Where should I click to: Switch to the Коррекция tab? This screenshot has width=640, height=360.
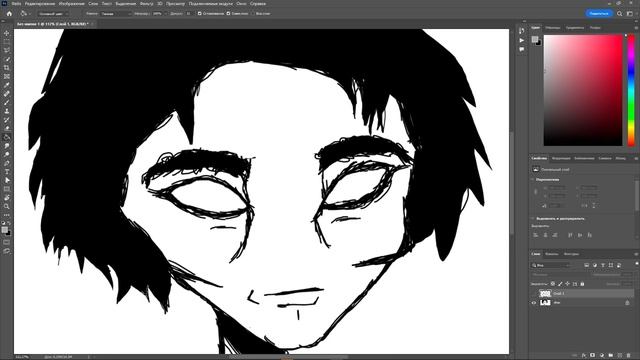pos(561,158)
